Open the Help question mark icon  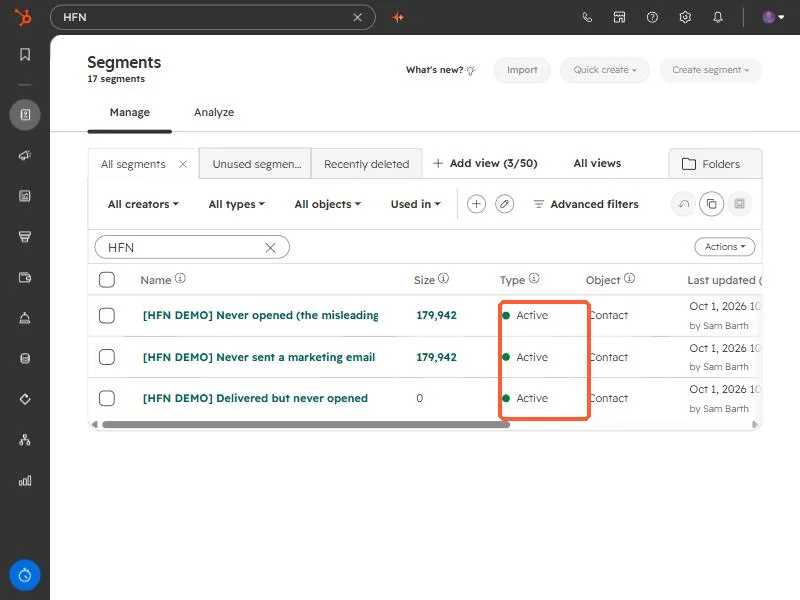(652, 17)
